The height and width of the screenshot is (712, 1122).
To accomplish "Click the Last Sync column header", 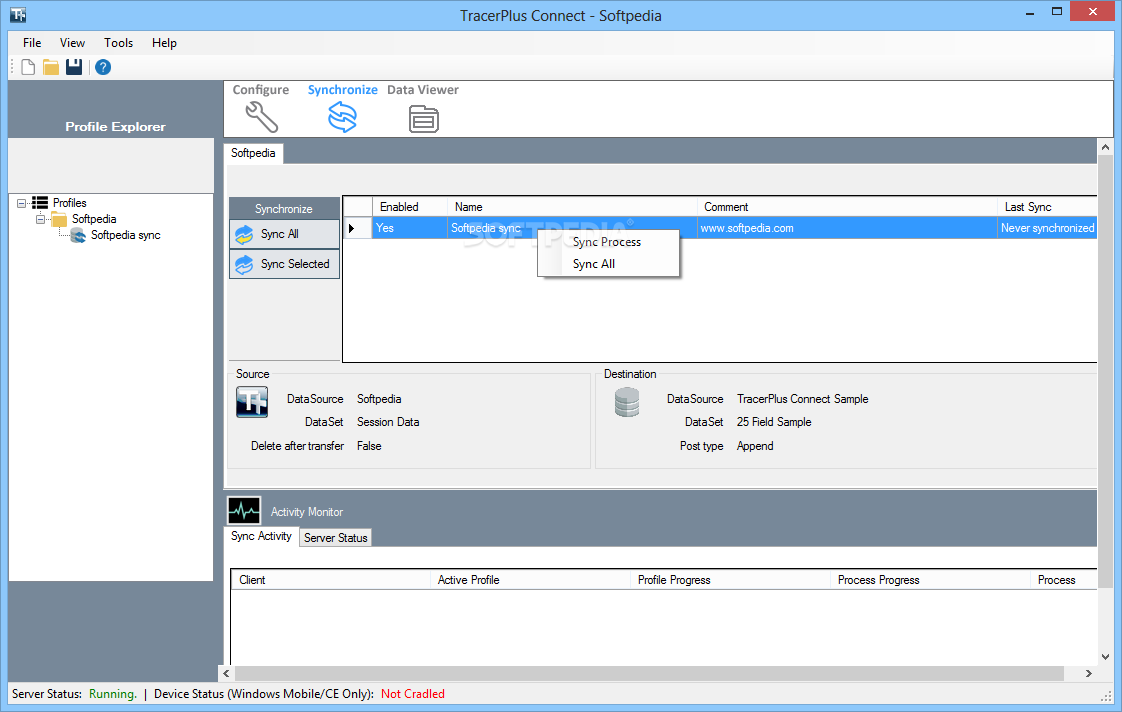I will 1047,207.
